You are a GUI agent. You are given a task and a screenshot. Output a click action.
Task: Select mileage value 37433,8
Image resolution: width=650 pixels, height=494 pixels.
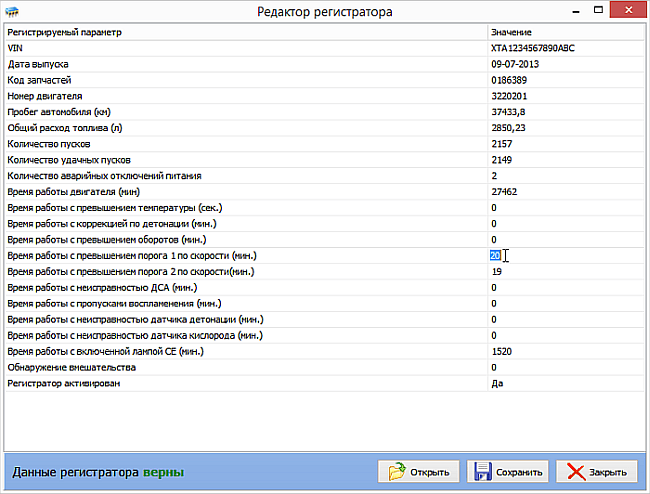[508, 112]
